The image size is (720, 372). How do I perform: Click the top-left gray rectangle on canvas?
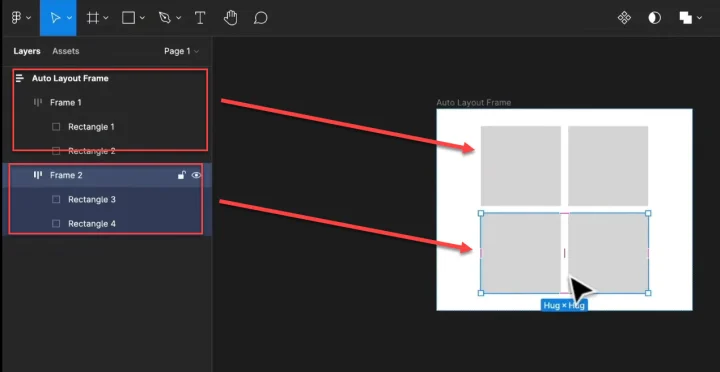point(521,166)
